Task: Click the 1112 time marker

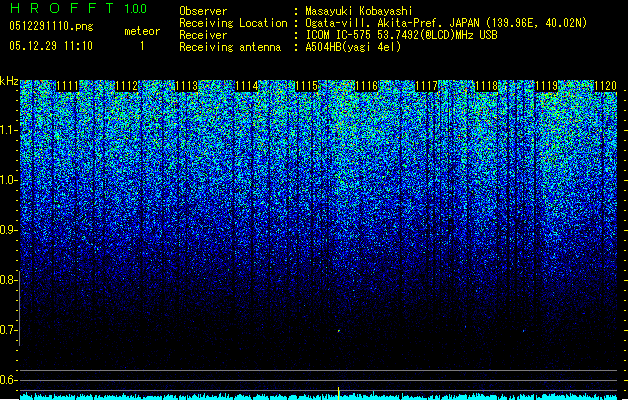Action: click(x=127, y=86)
